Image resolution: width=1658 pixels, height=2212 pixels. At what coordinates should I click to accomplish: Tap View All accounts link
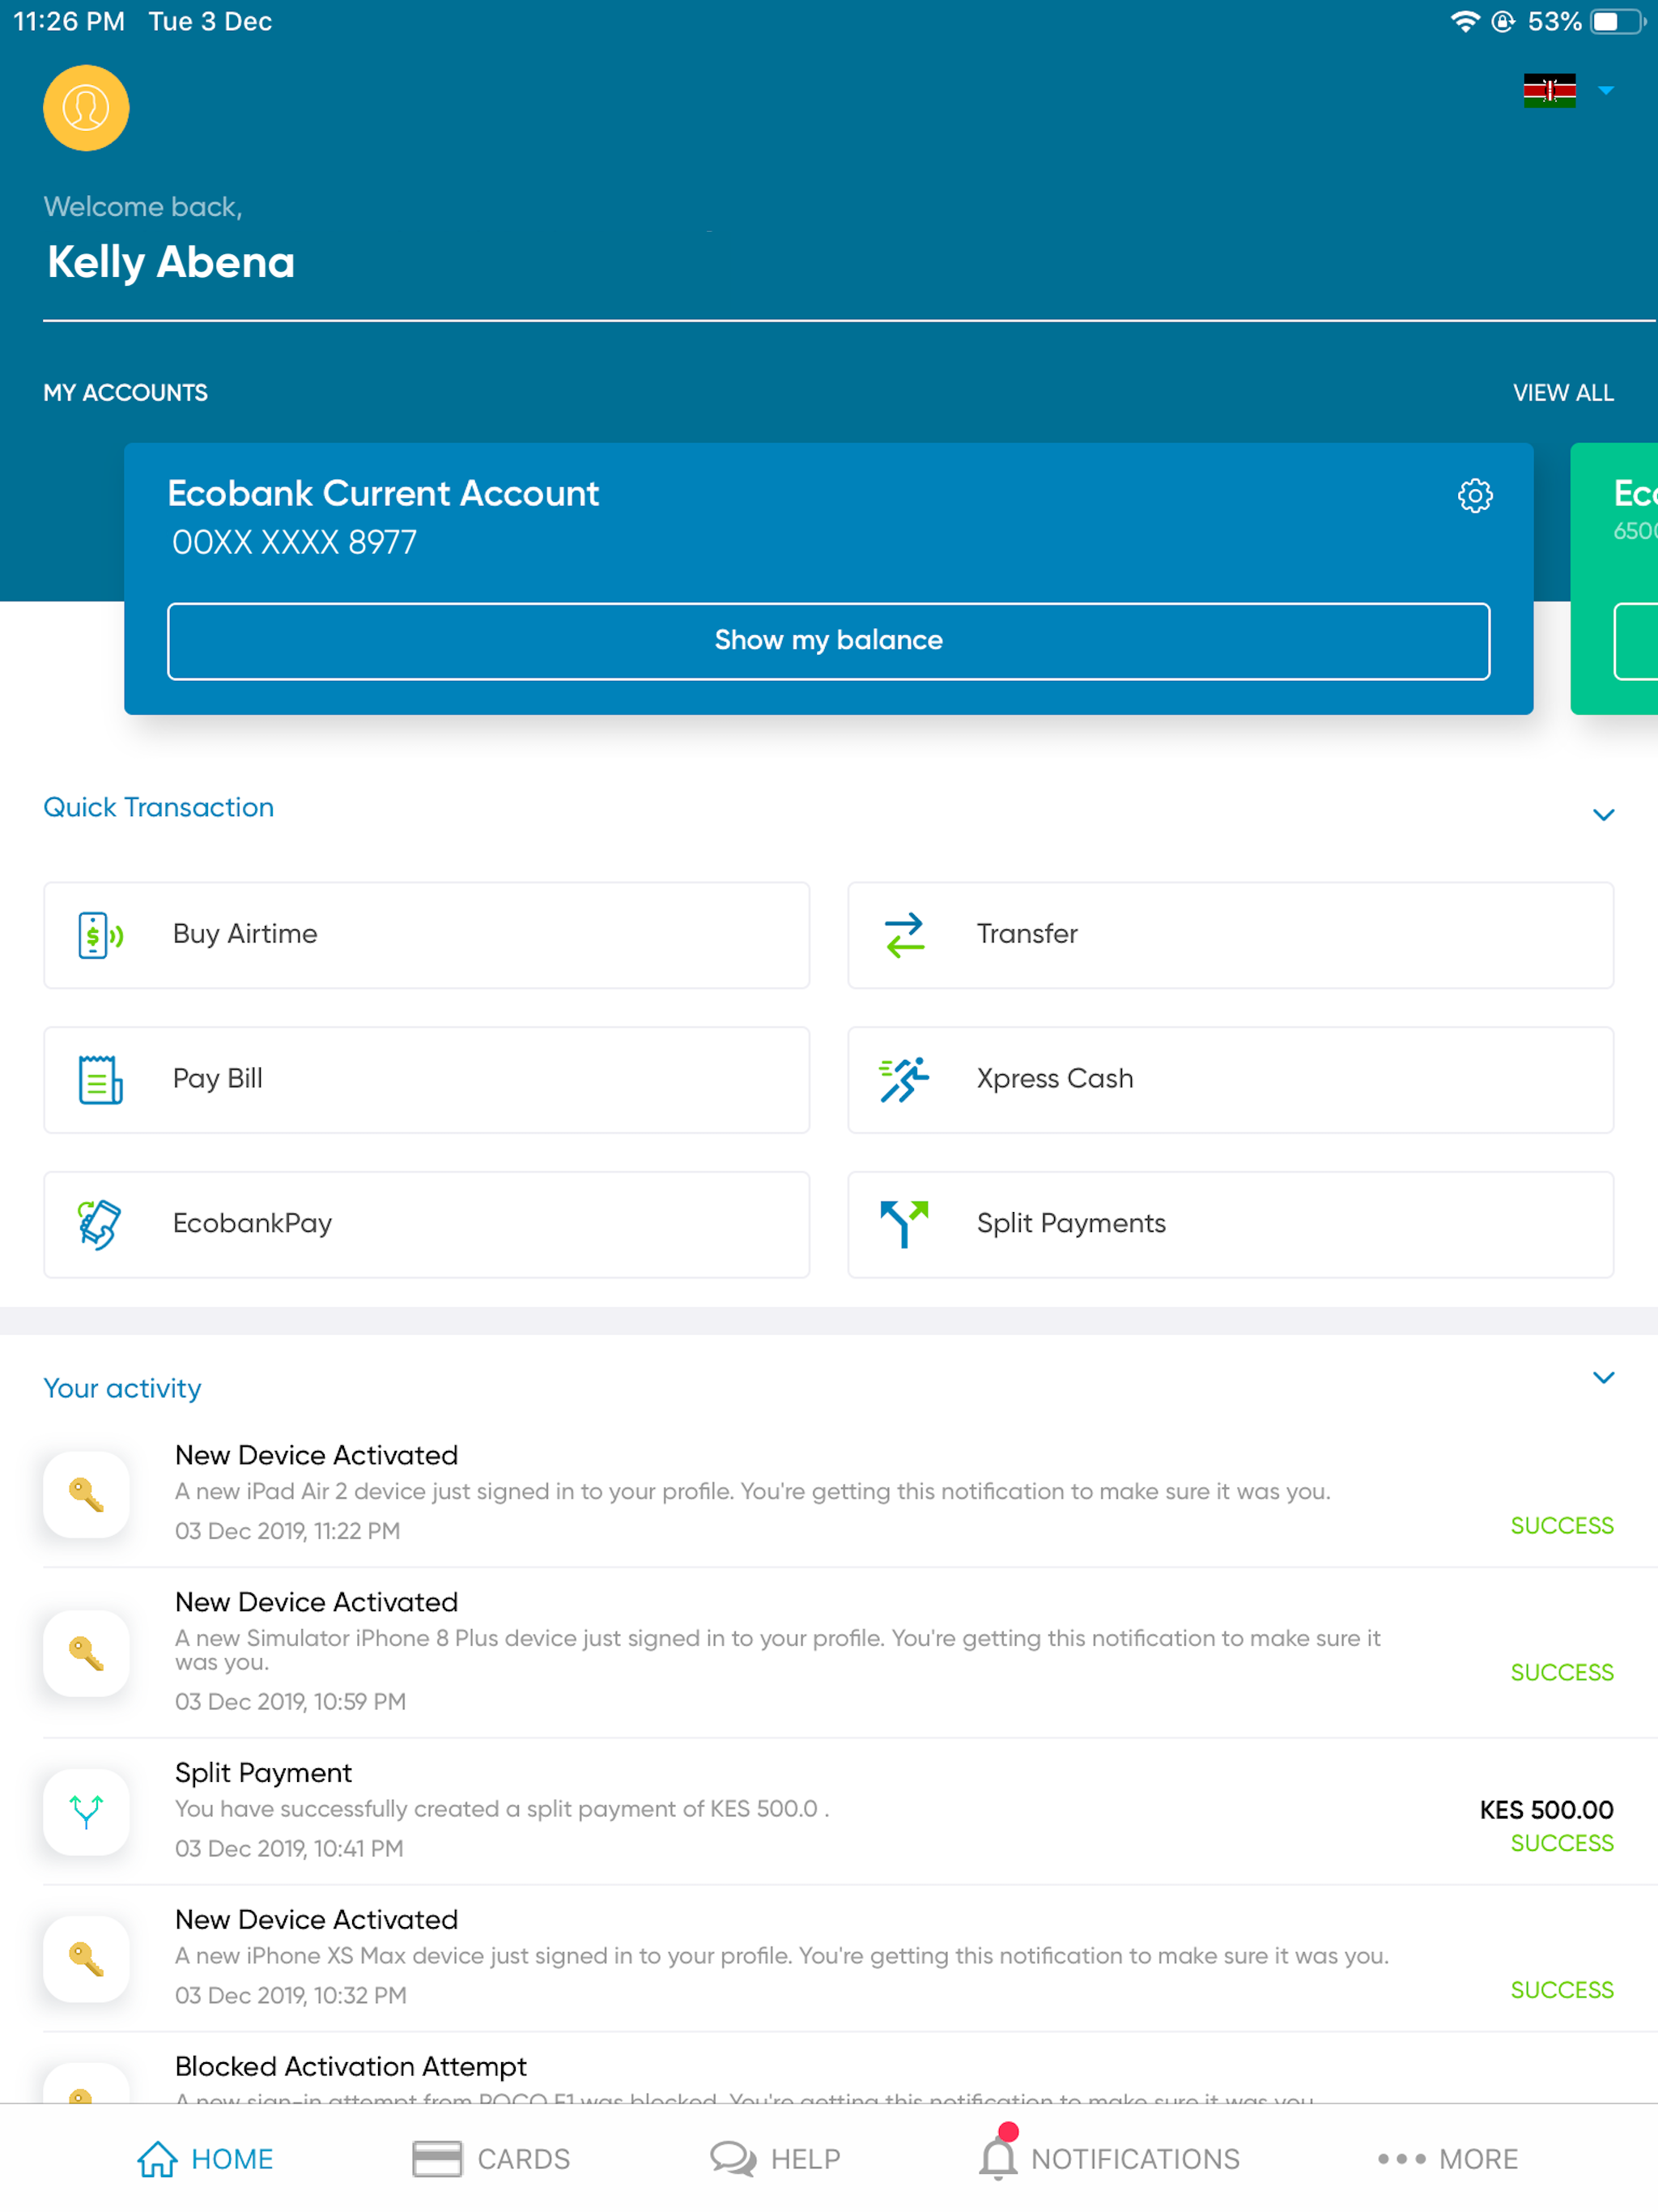click(x=1562, y=393)
